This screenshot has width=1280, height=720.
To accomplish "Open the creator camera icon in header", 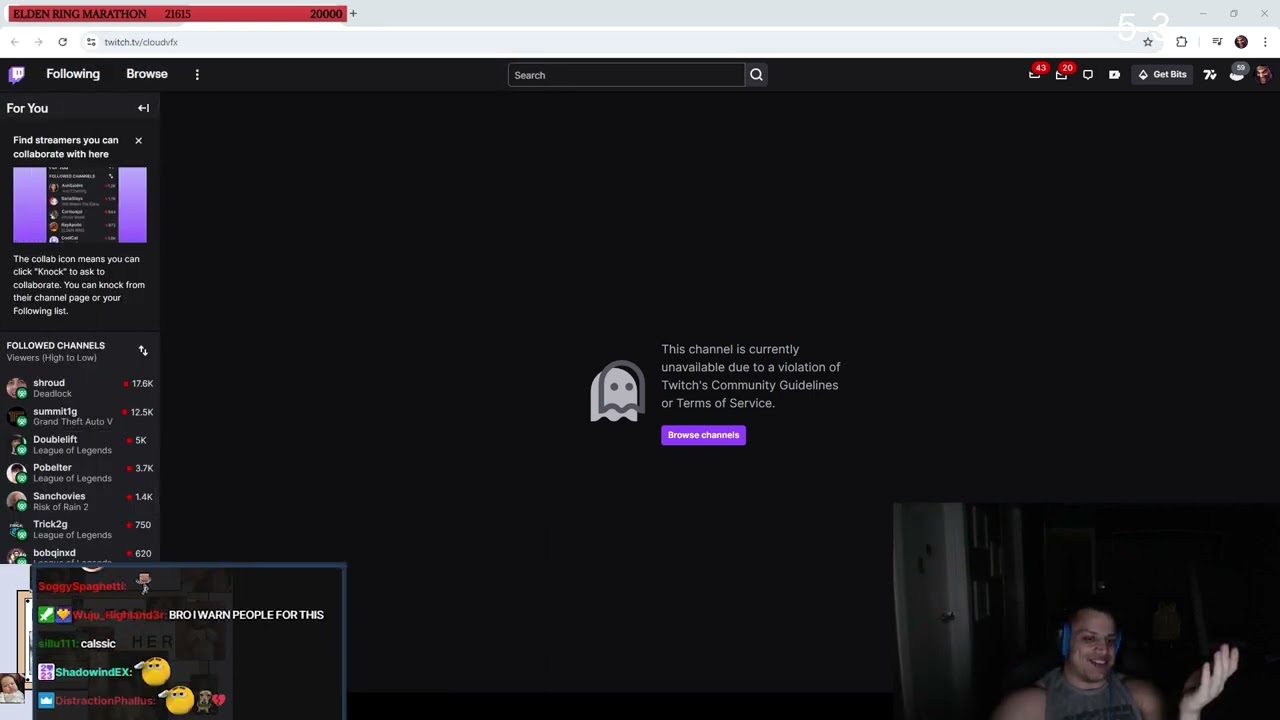I will pos(1114,75).
